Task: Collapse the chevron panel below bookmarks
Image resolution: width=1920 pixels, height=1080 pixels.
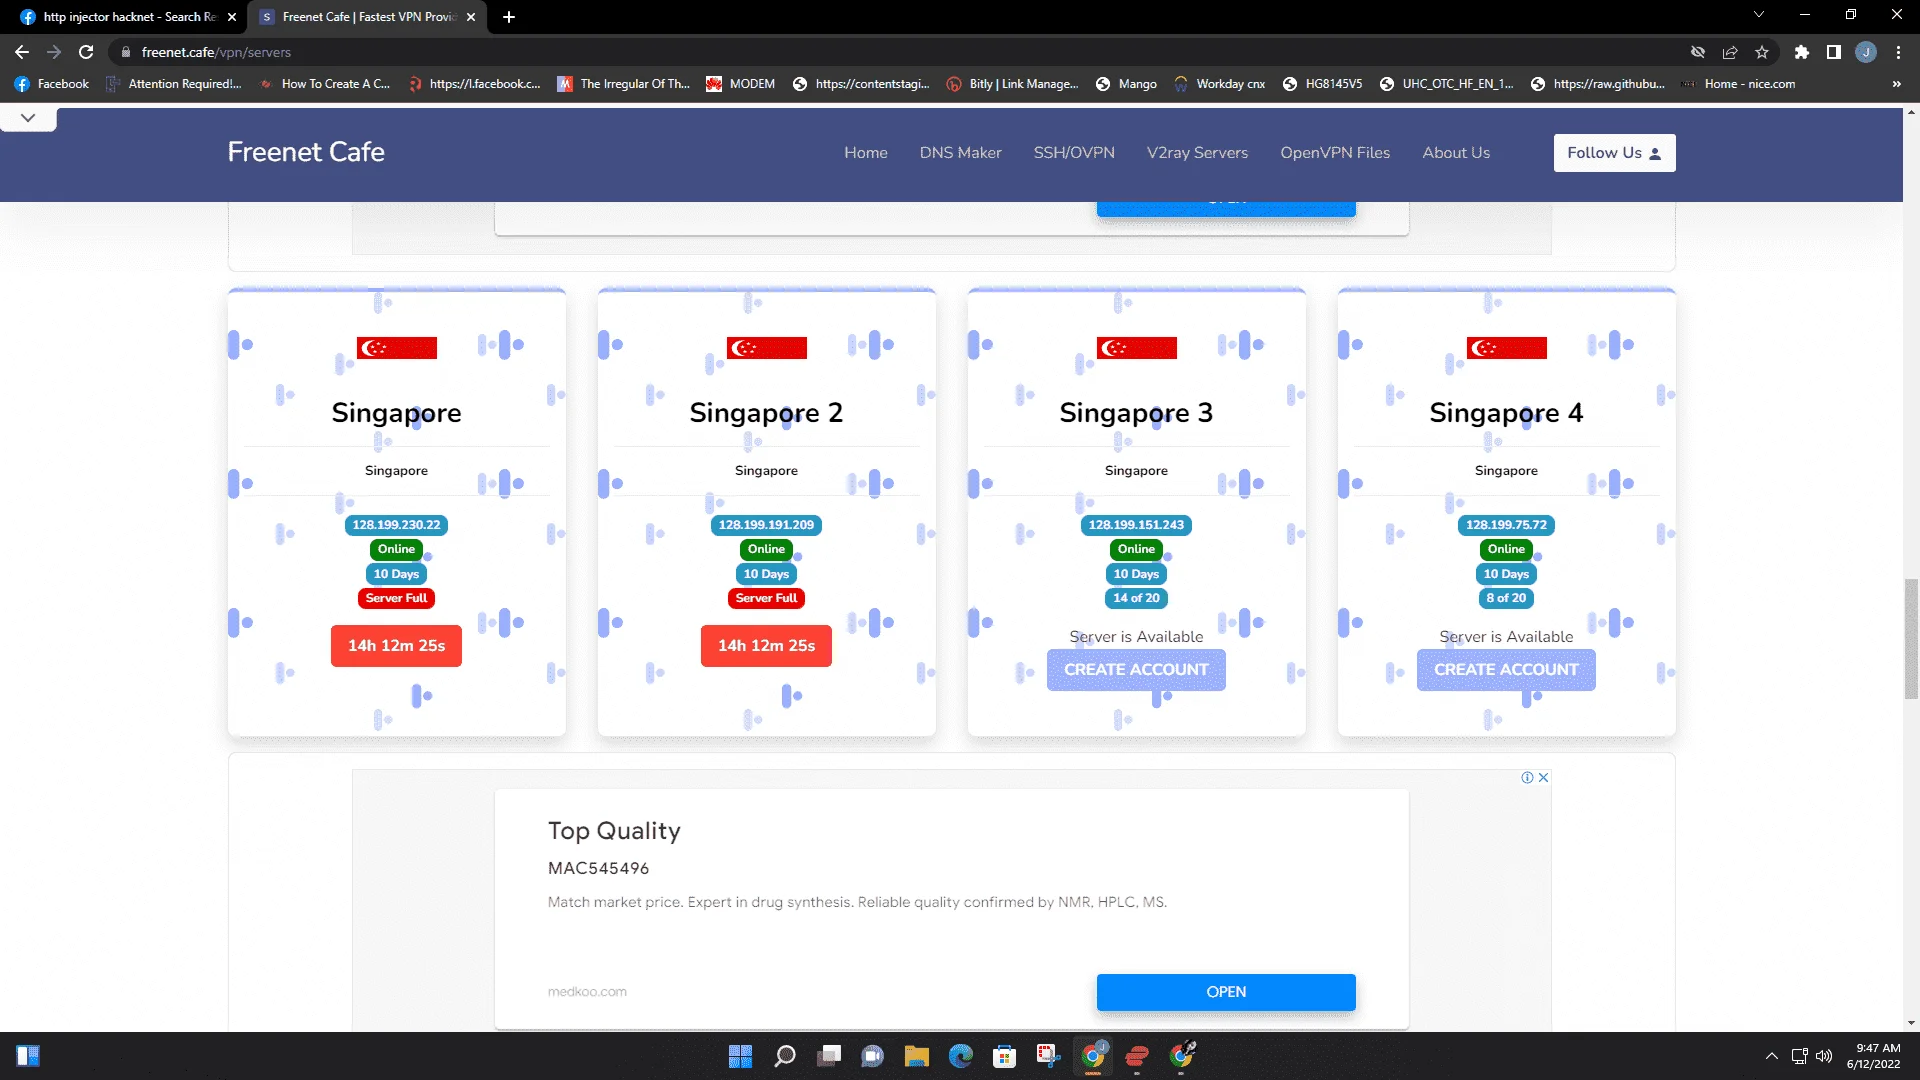Action: point(28,118)
